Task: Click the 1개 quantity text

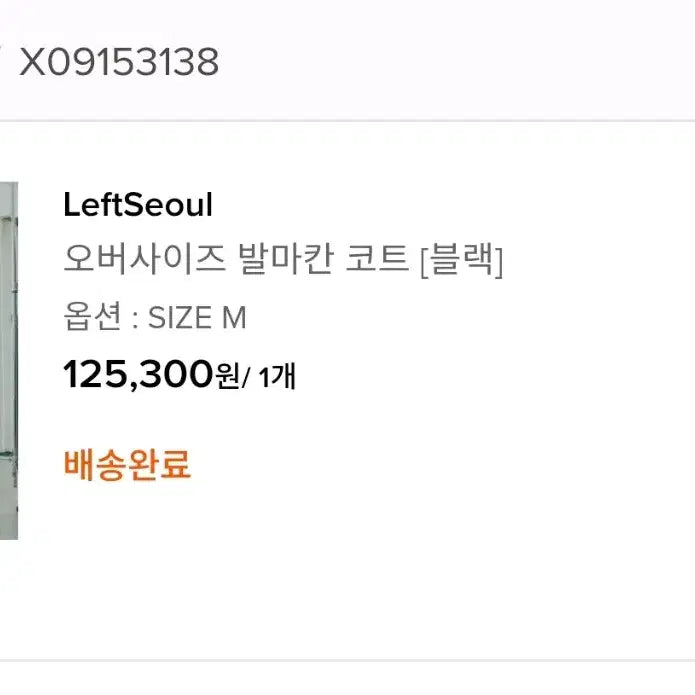Action: [277, 378]
